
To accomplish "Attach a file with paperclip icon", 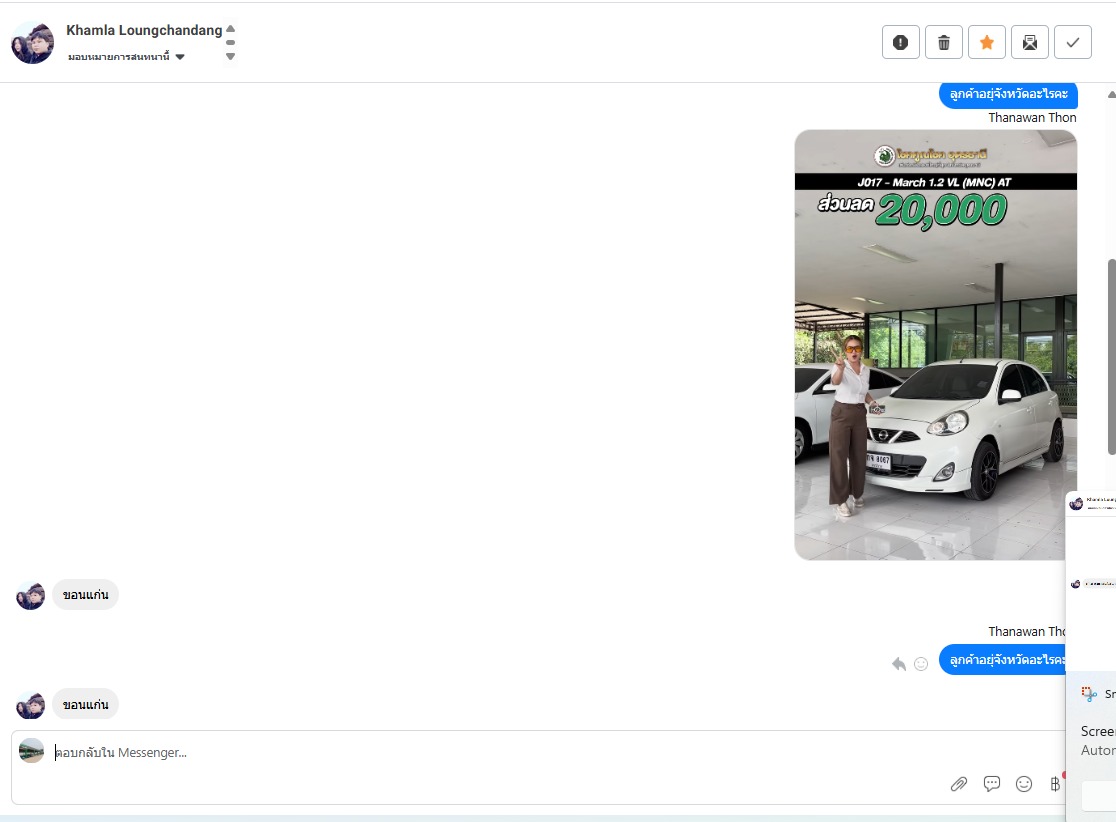I will 959,784.
